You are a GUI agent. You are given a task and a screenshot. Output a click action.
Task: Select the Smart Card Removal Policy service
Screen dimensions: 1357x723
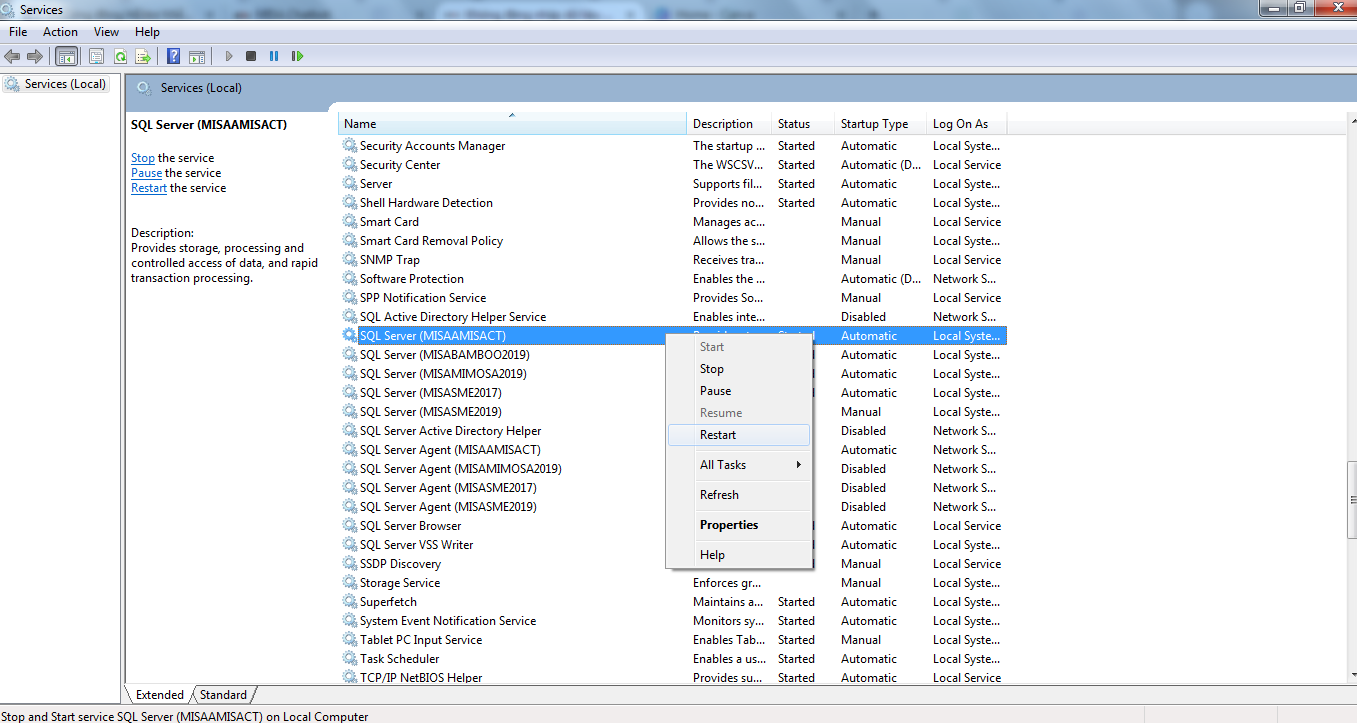pos(672,241)
